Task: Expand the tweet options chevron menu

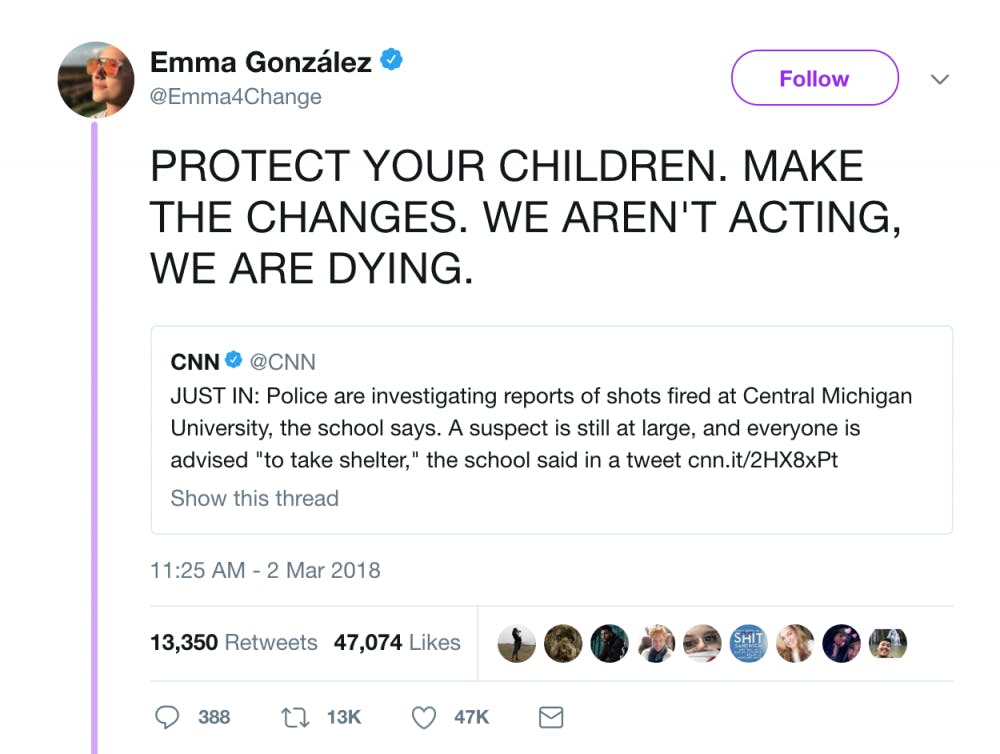Action: tap(939, 79)
